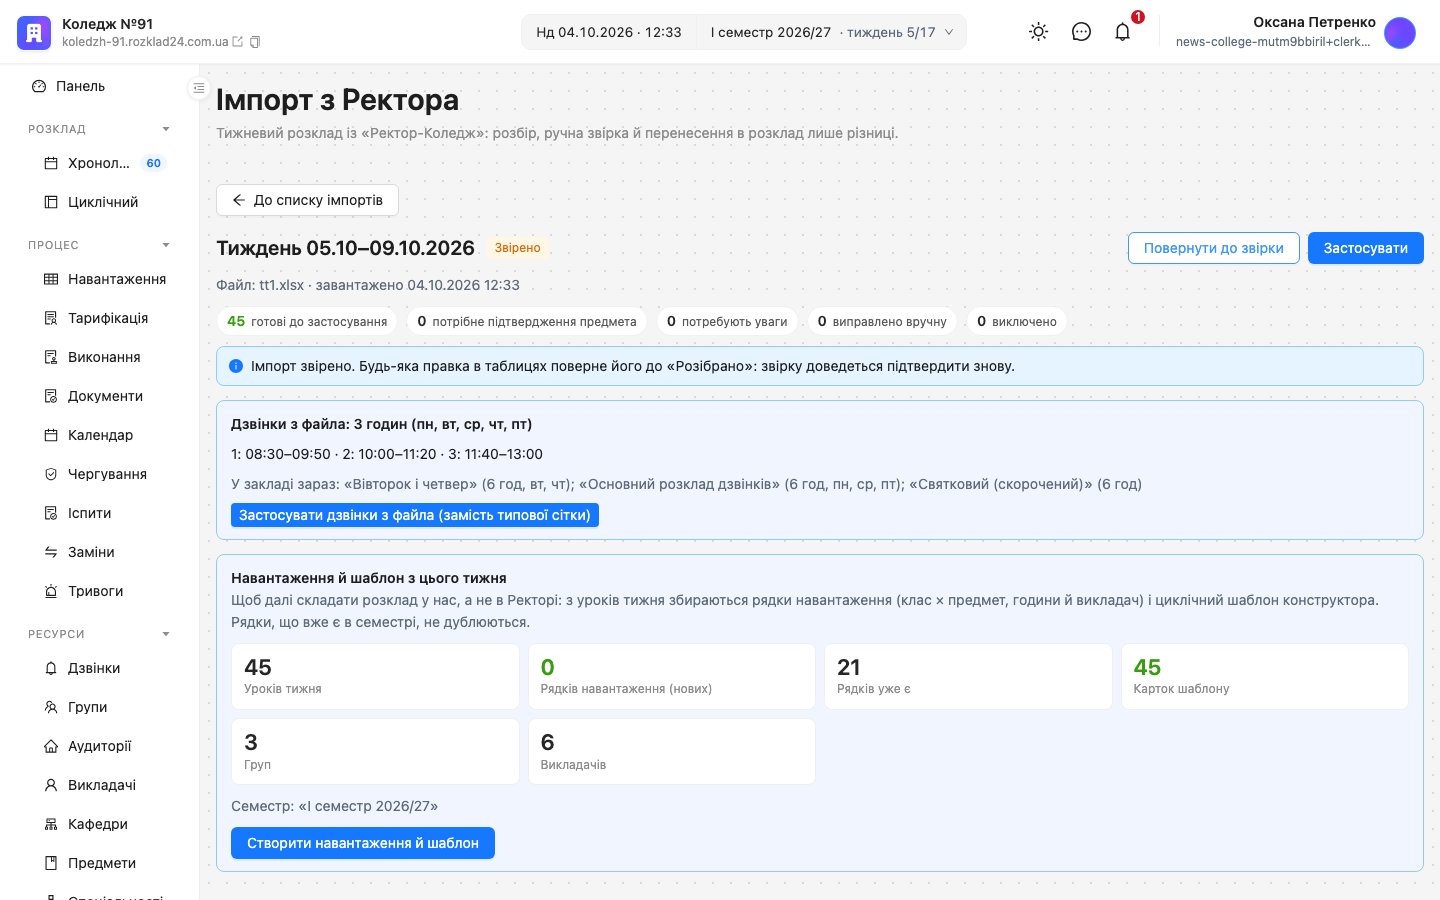The width and height of the screenshot is (1440, 900).
Task: Click the Тарифікація sidebar icon
Action: click(51, 318)
